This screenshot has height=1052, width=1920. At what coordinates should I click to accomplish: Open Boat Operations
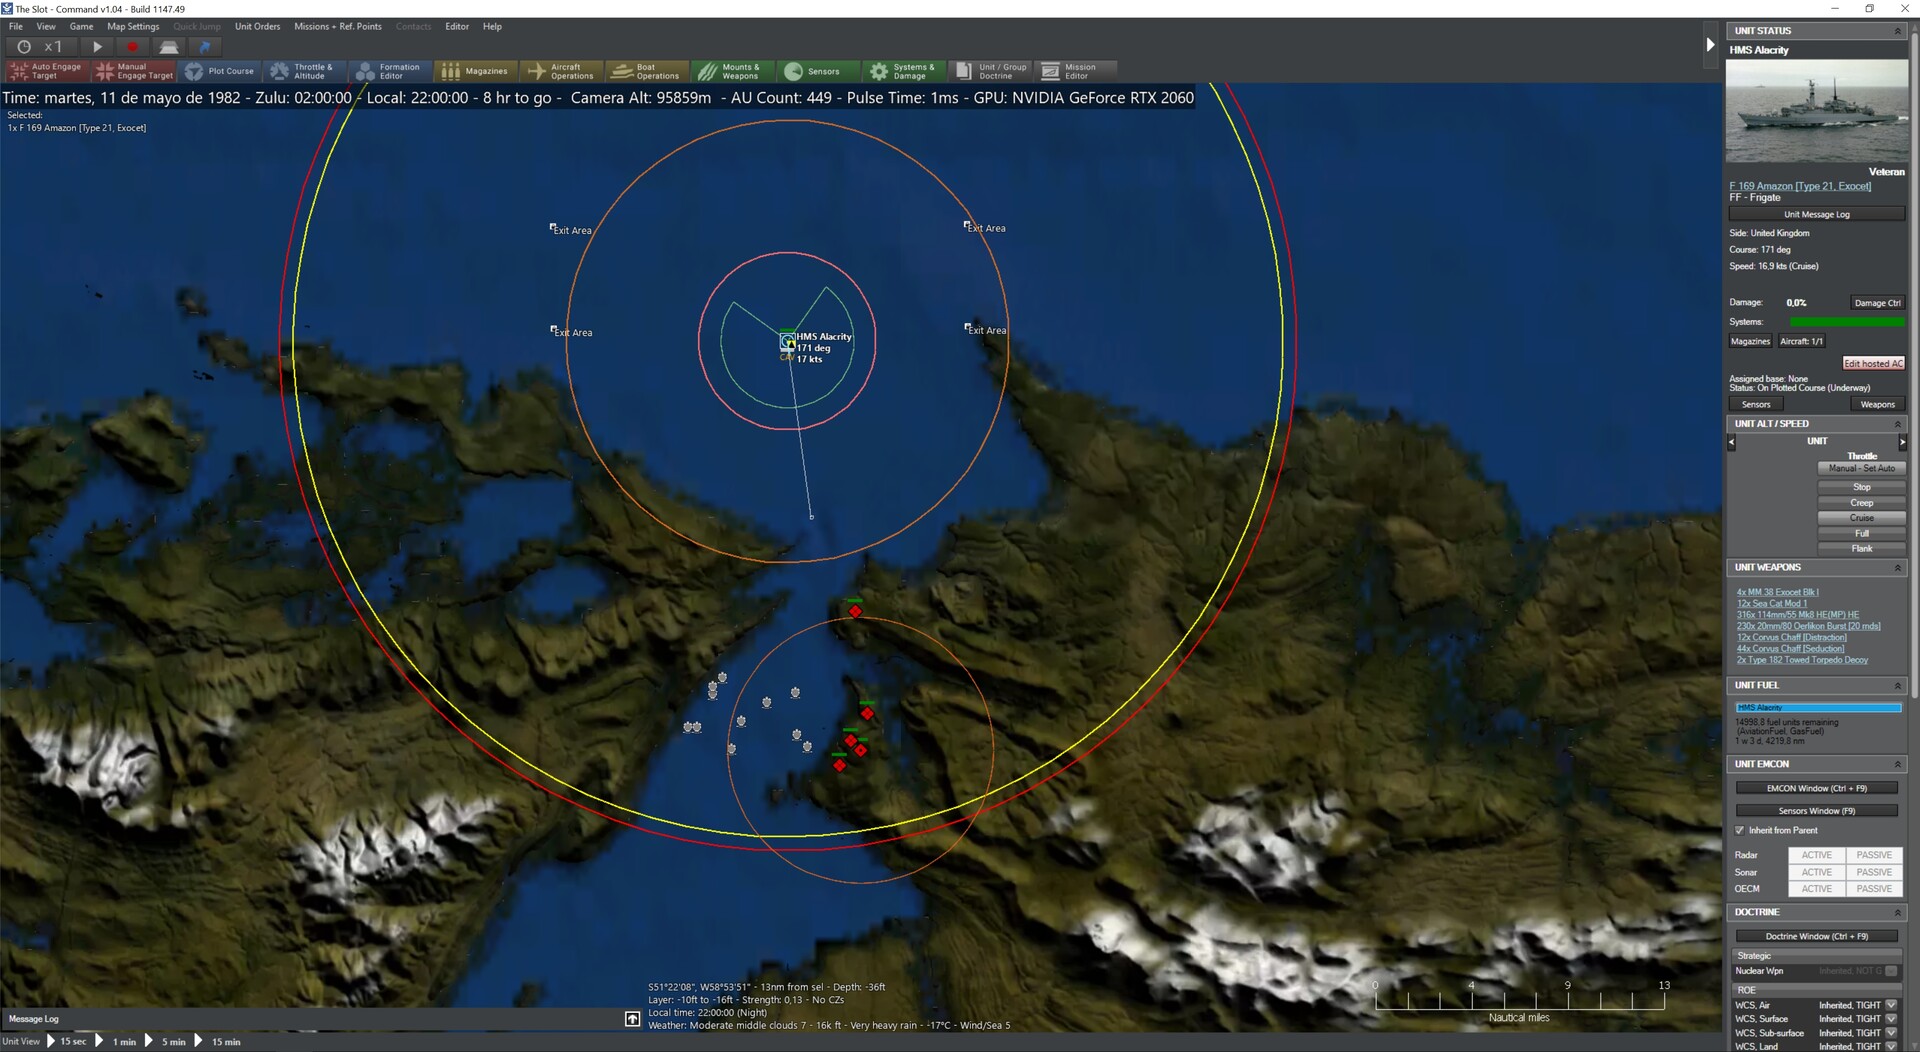(646, 71)
